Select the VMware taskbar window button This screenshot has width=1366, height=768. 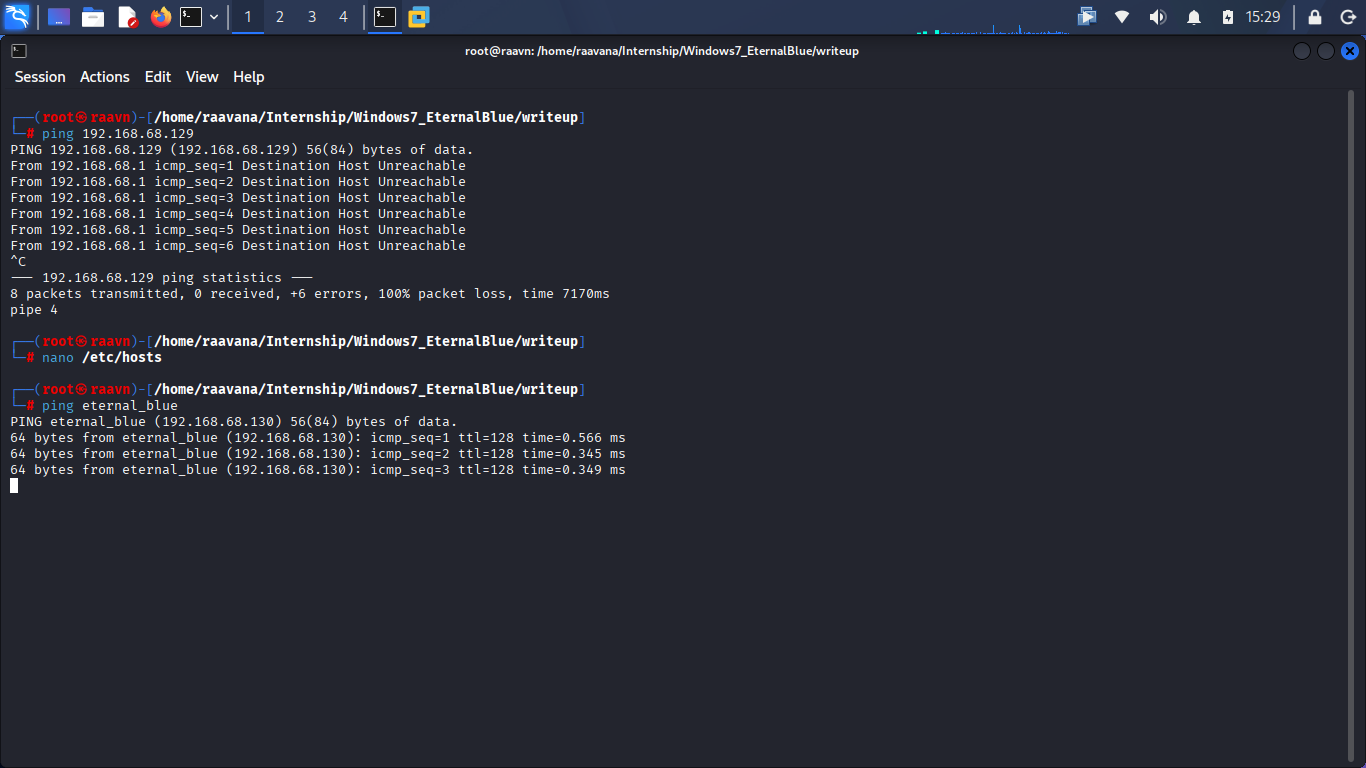[x=419, y=17]
